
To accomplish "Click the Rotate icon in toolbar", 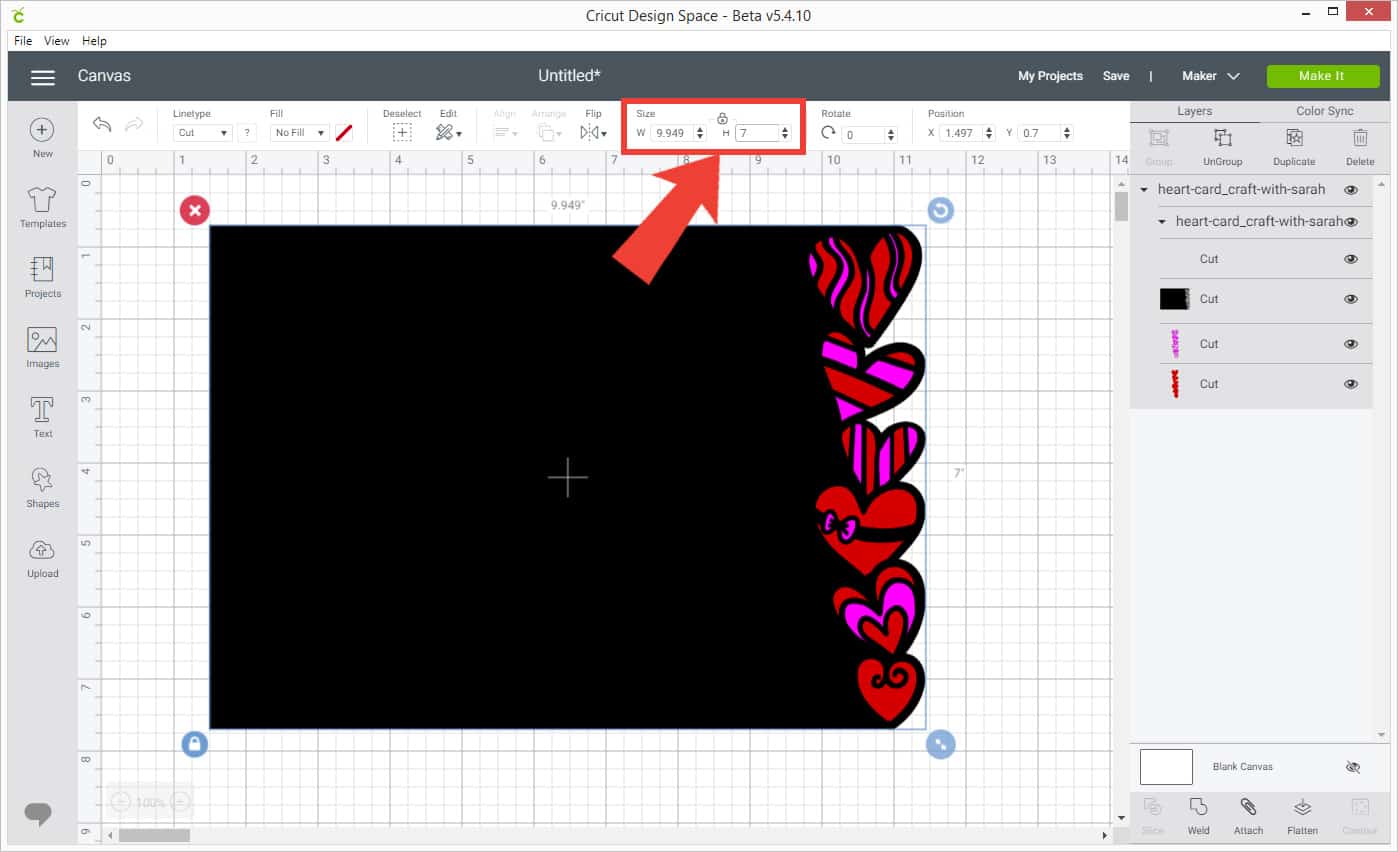I will [828, 133].
